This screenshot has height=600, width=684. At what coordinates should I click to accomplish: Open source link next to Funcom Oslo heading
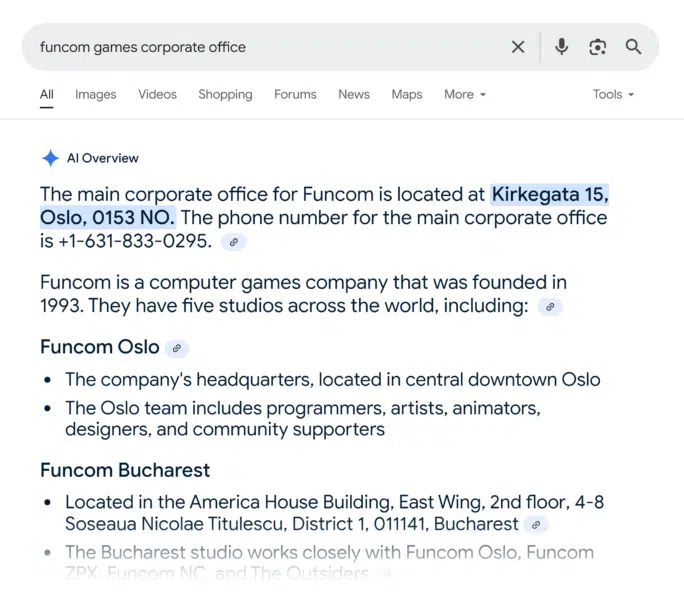pos(177,348)
